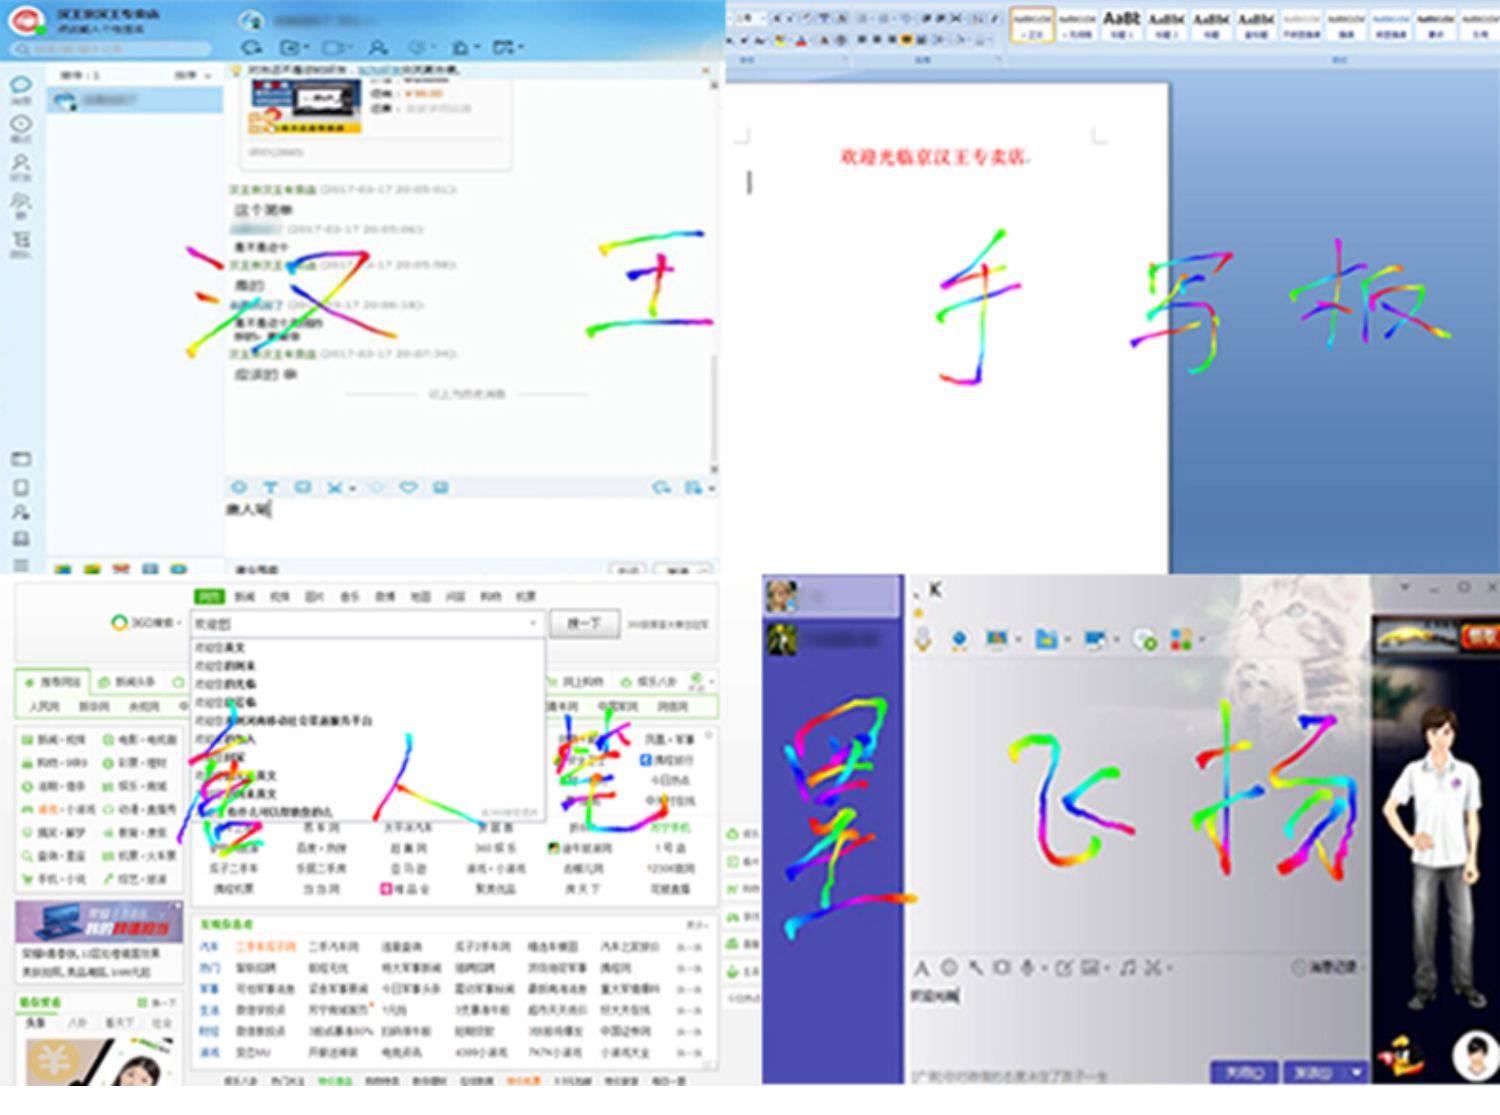1500x1115 pixels.
Task: Expand the dropdown arrow beside QQ's apps grid icon
Action: pyautogui.click(x=1201, y=640)
